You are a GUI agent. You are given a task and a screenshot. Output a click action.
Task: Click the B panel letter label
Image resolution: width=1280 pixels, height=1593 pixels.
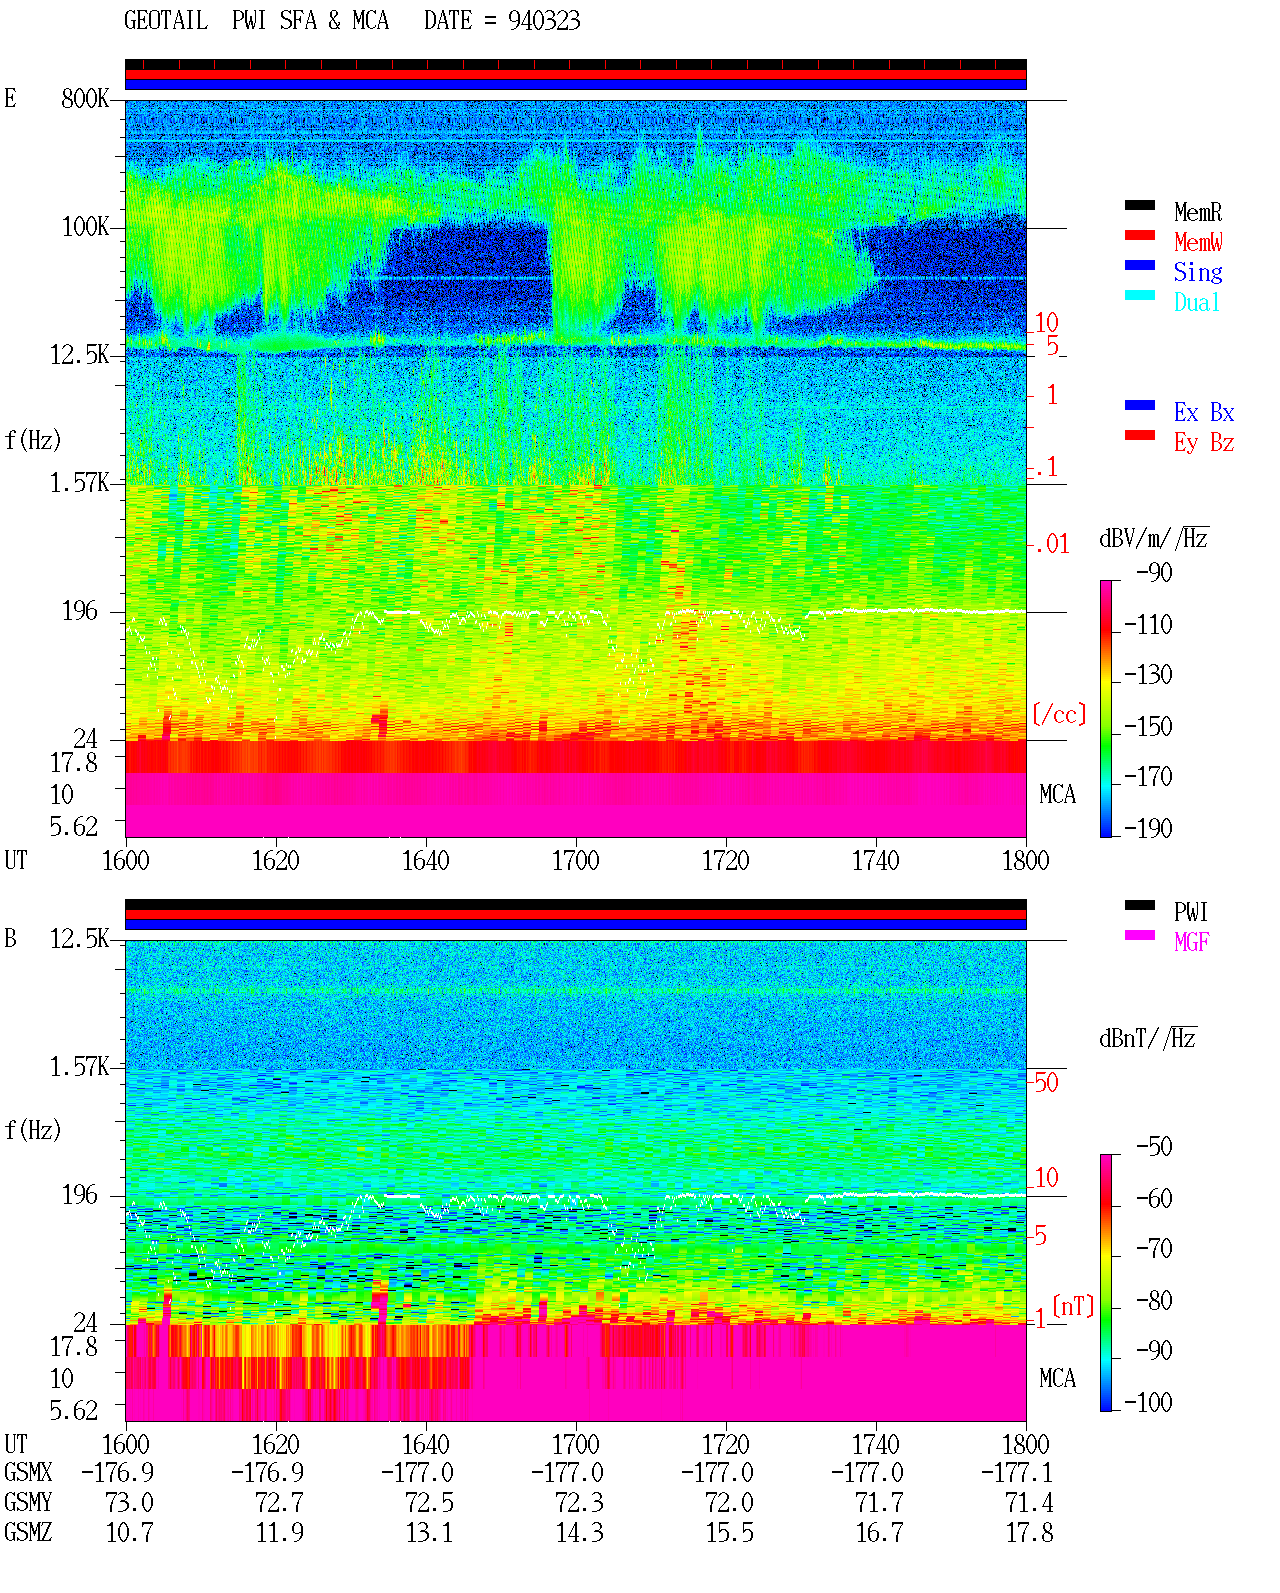coord(10,938)
